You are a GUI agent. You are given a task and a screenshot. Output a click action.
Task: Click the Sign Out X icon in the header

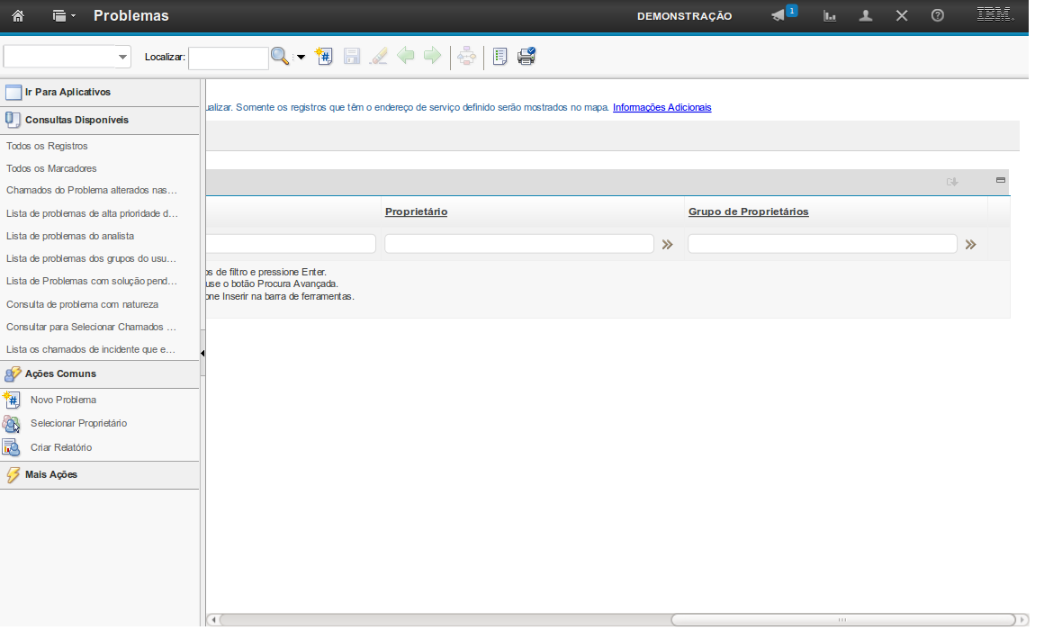tap(901, 16)
